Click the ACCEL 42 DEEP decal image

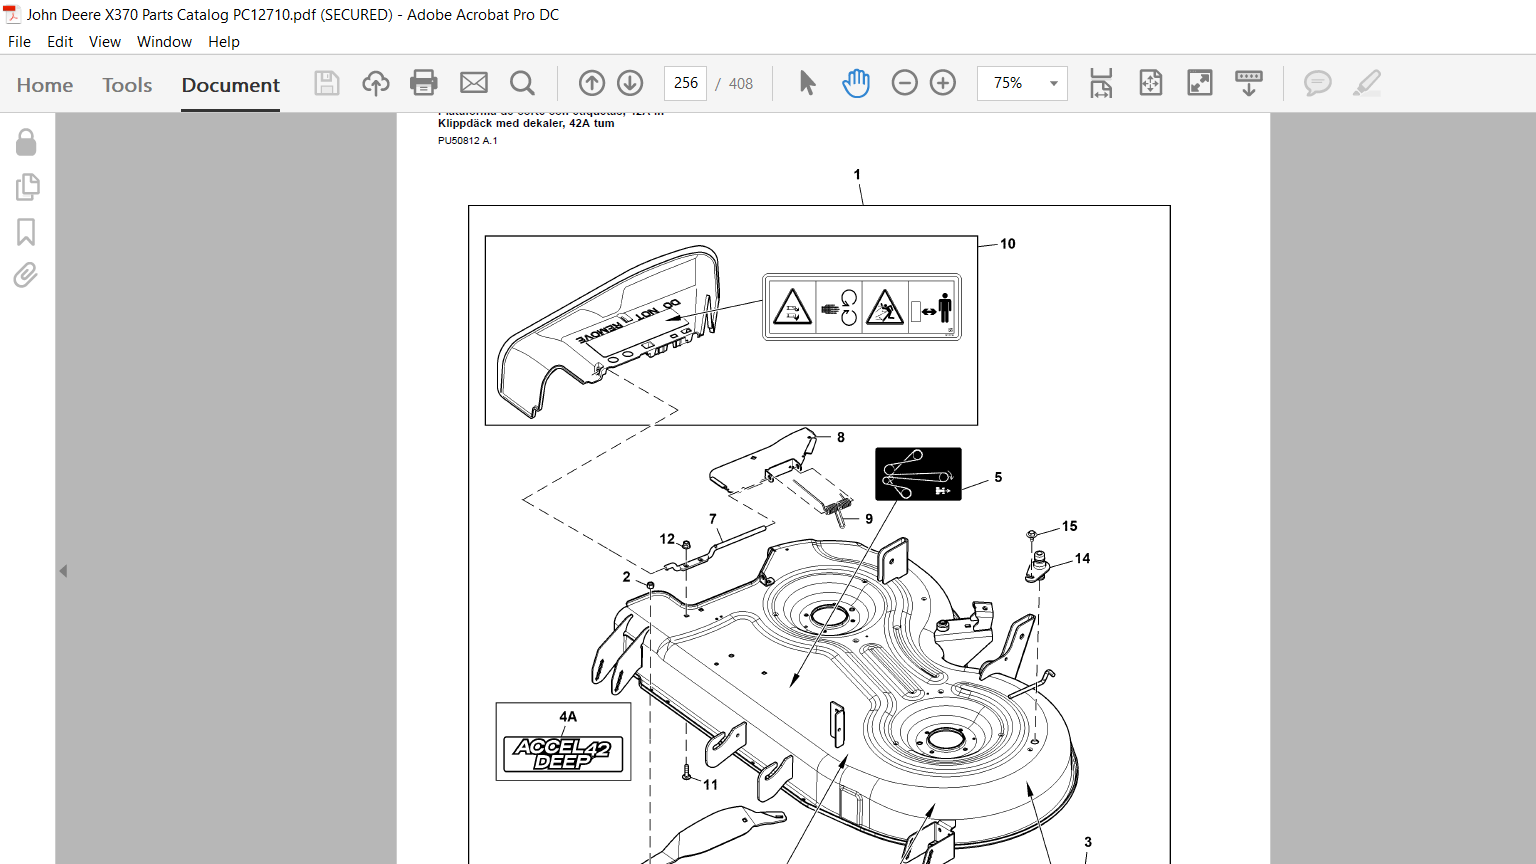(x=563, y=754)
